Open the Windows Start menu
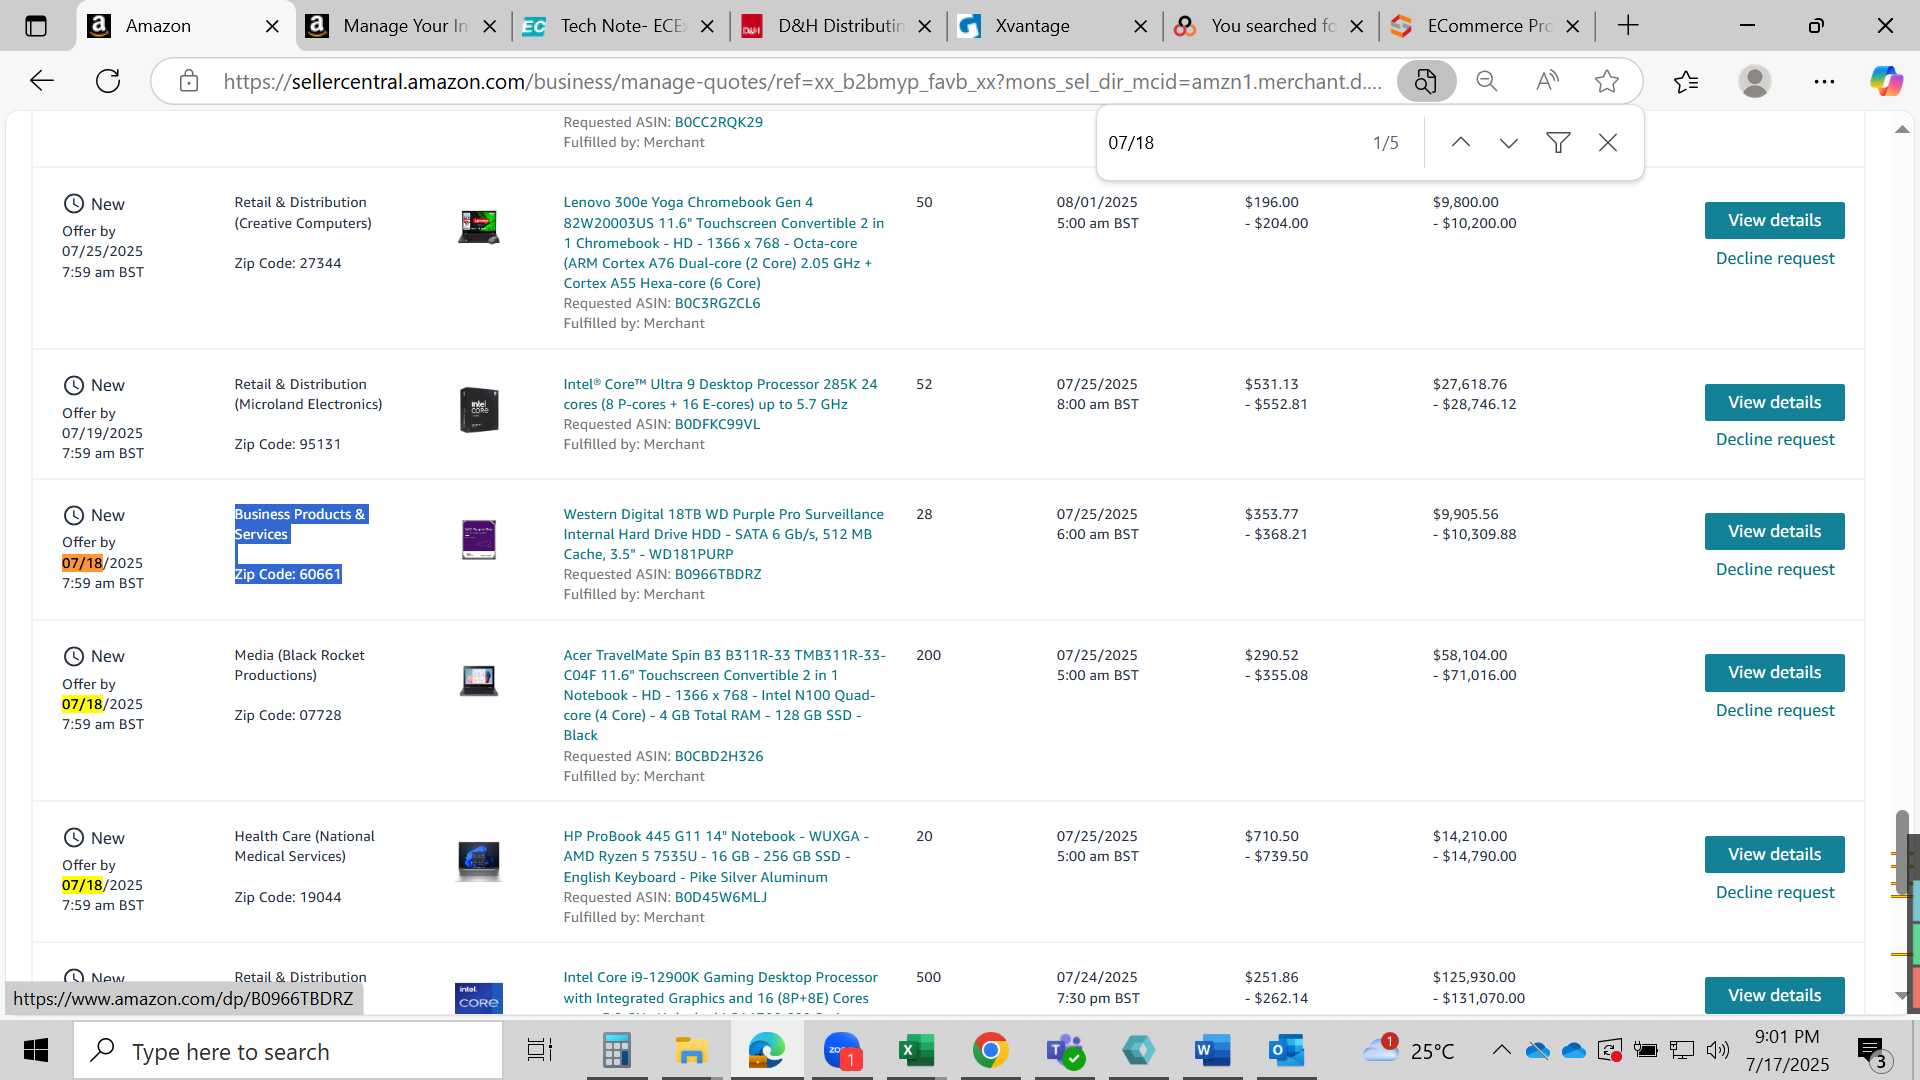The height and width of the screenshot is (1080, 1920). pyautogui.click(x=36, y=1050)
